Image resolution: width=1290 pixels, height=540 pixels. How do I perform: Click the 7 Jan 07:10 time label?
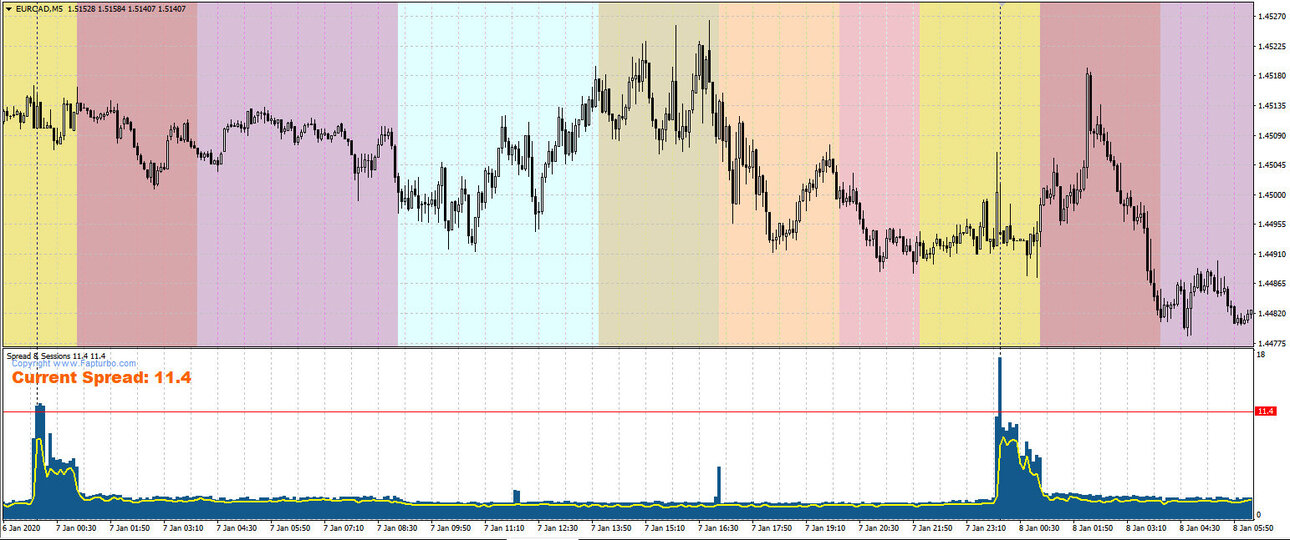coord(343,528)
